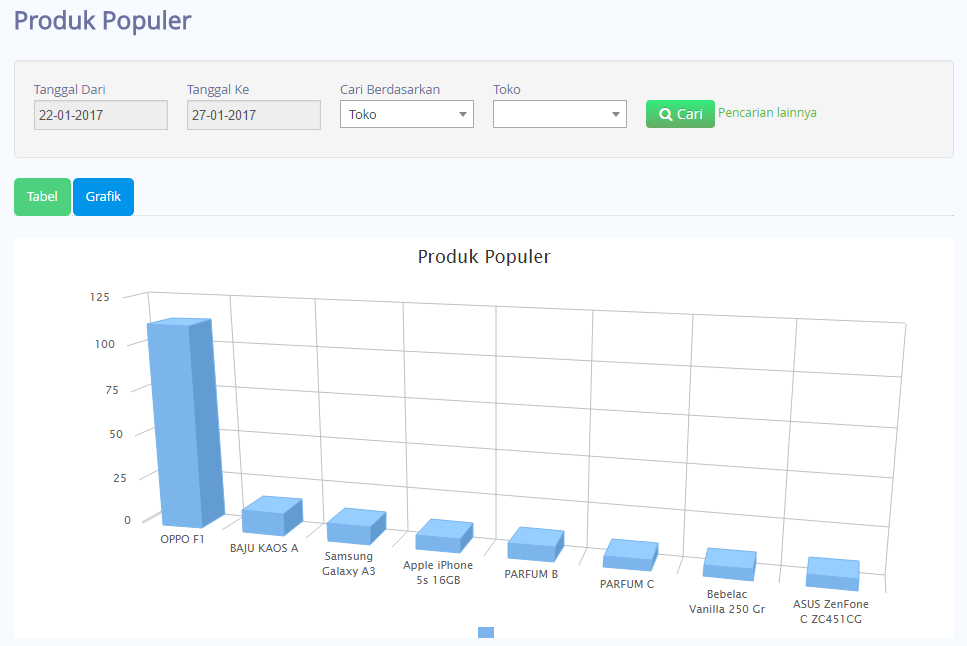This screenshot has height=646, width=967.
Task: Click the 50 y-axis value
Action: point(116,434)
